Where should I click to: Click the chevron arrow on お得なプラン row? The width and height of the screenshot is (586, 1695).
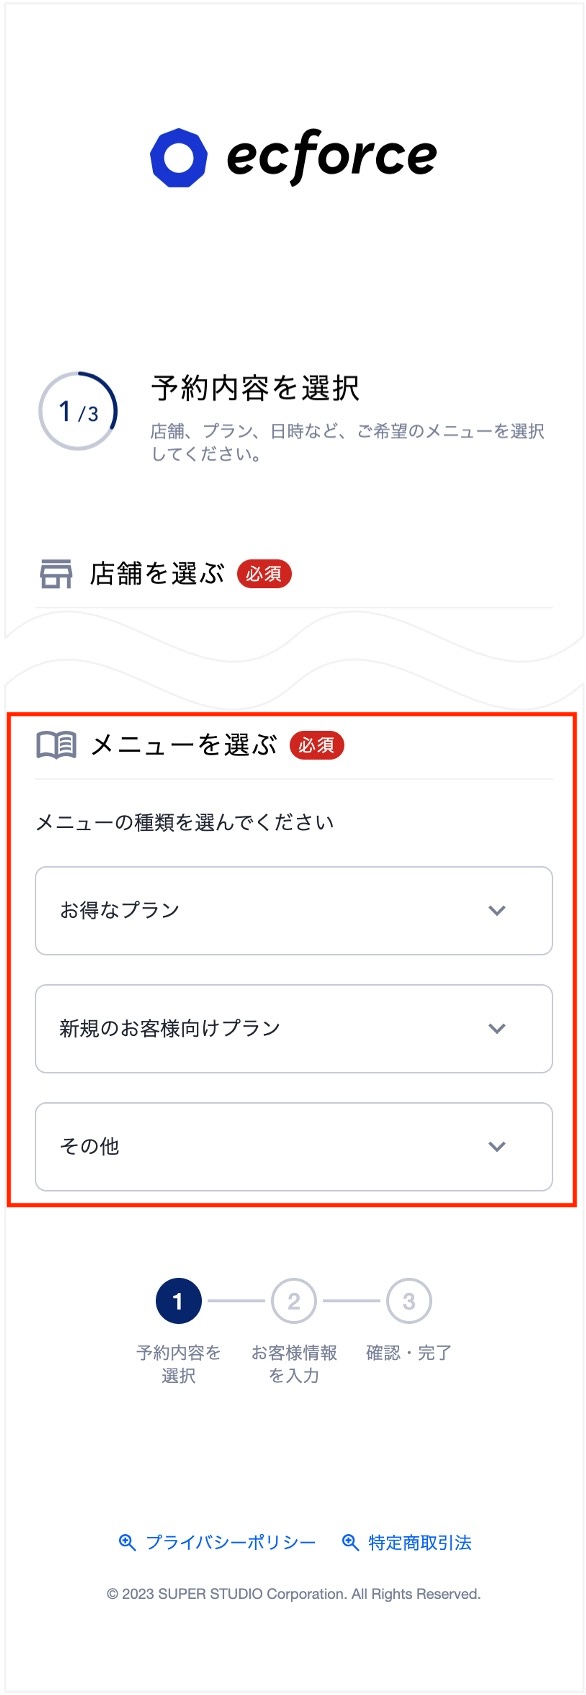(497, 911)
